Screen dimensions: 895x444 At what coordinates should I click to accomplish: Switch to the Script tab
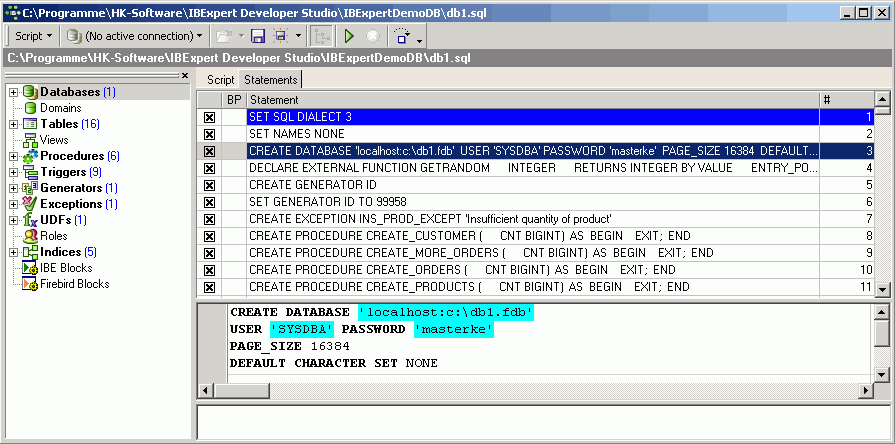tap(220, 79)
